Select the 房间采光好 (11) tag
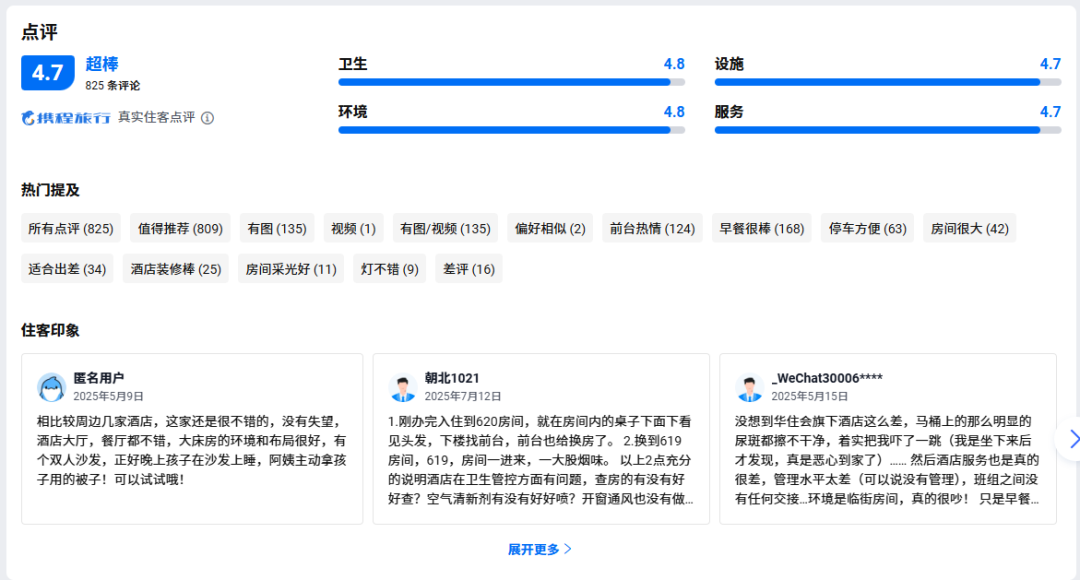The image size is (1080, 580). point(291,269)
